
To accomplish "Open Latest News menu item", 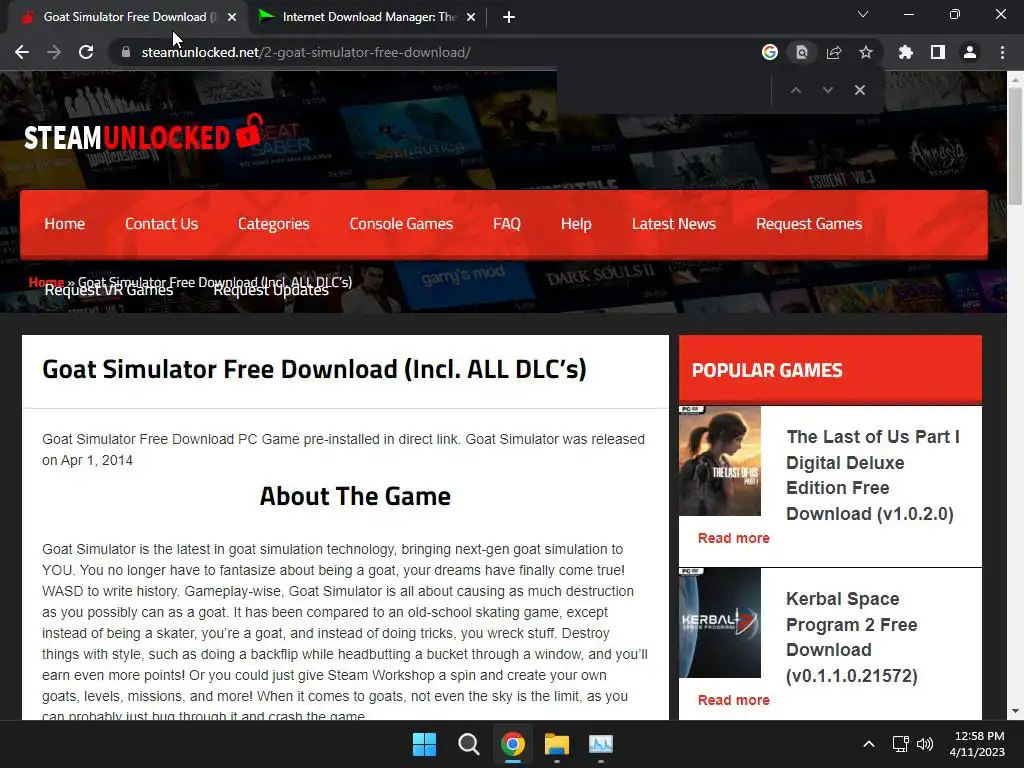I will [x=674, y=224].
